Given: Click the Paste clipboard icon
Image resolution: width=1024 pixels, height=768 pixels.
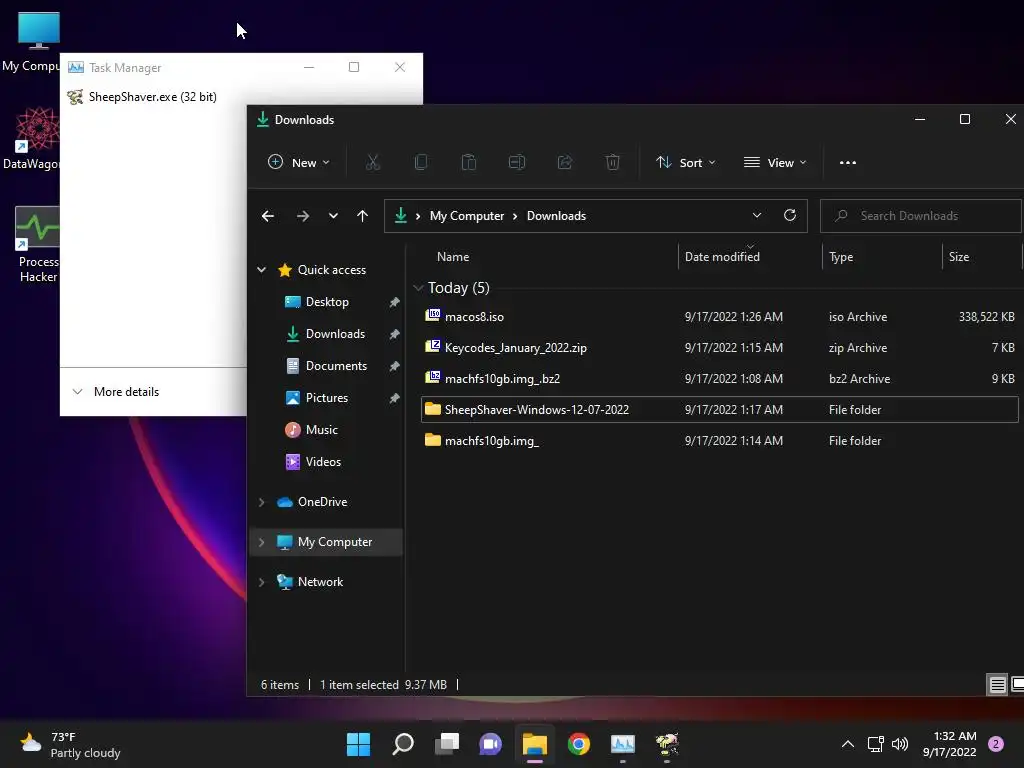Looking at the screenshot, I should pyautogui.click(x=469, y=162).
